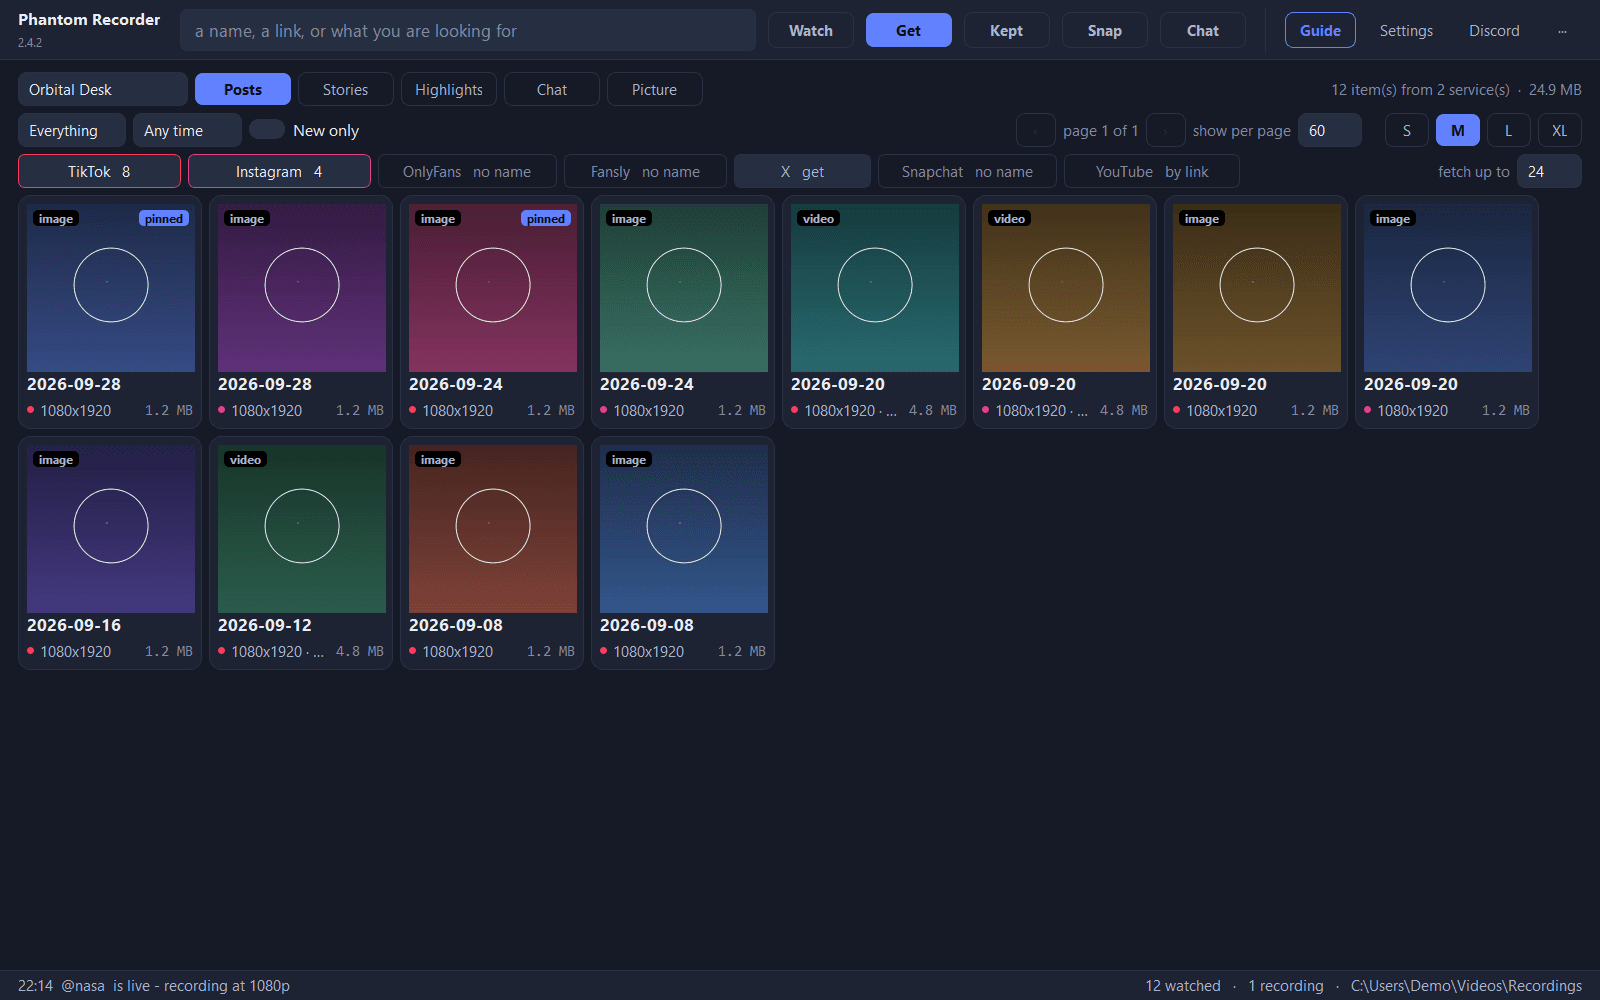Open the Orbital Desk dropdown
This screenshot has height=1000, width=1600.
tap(103, 89)
